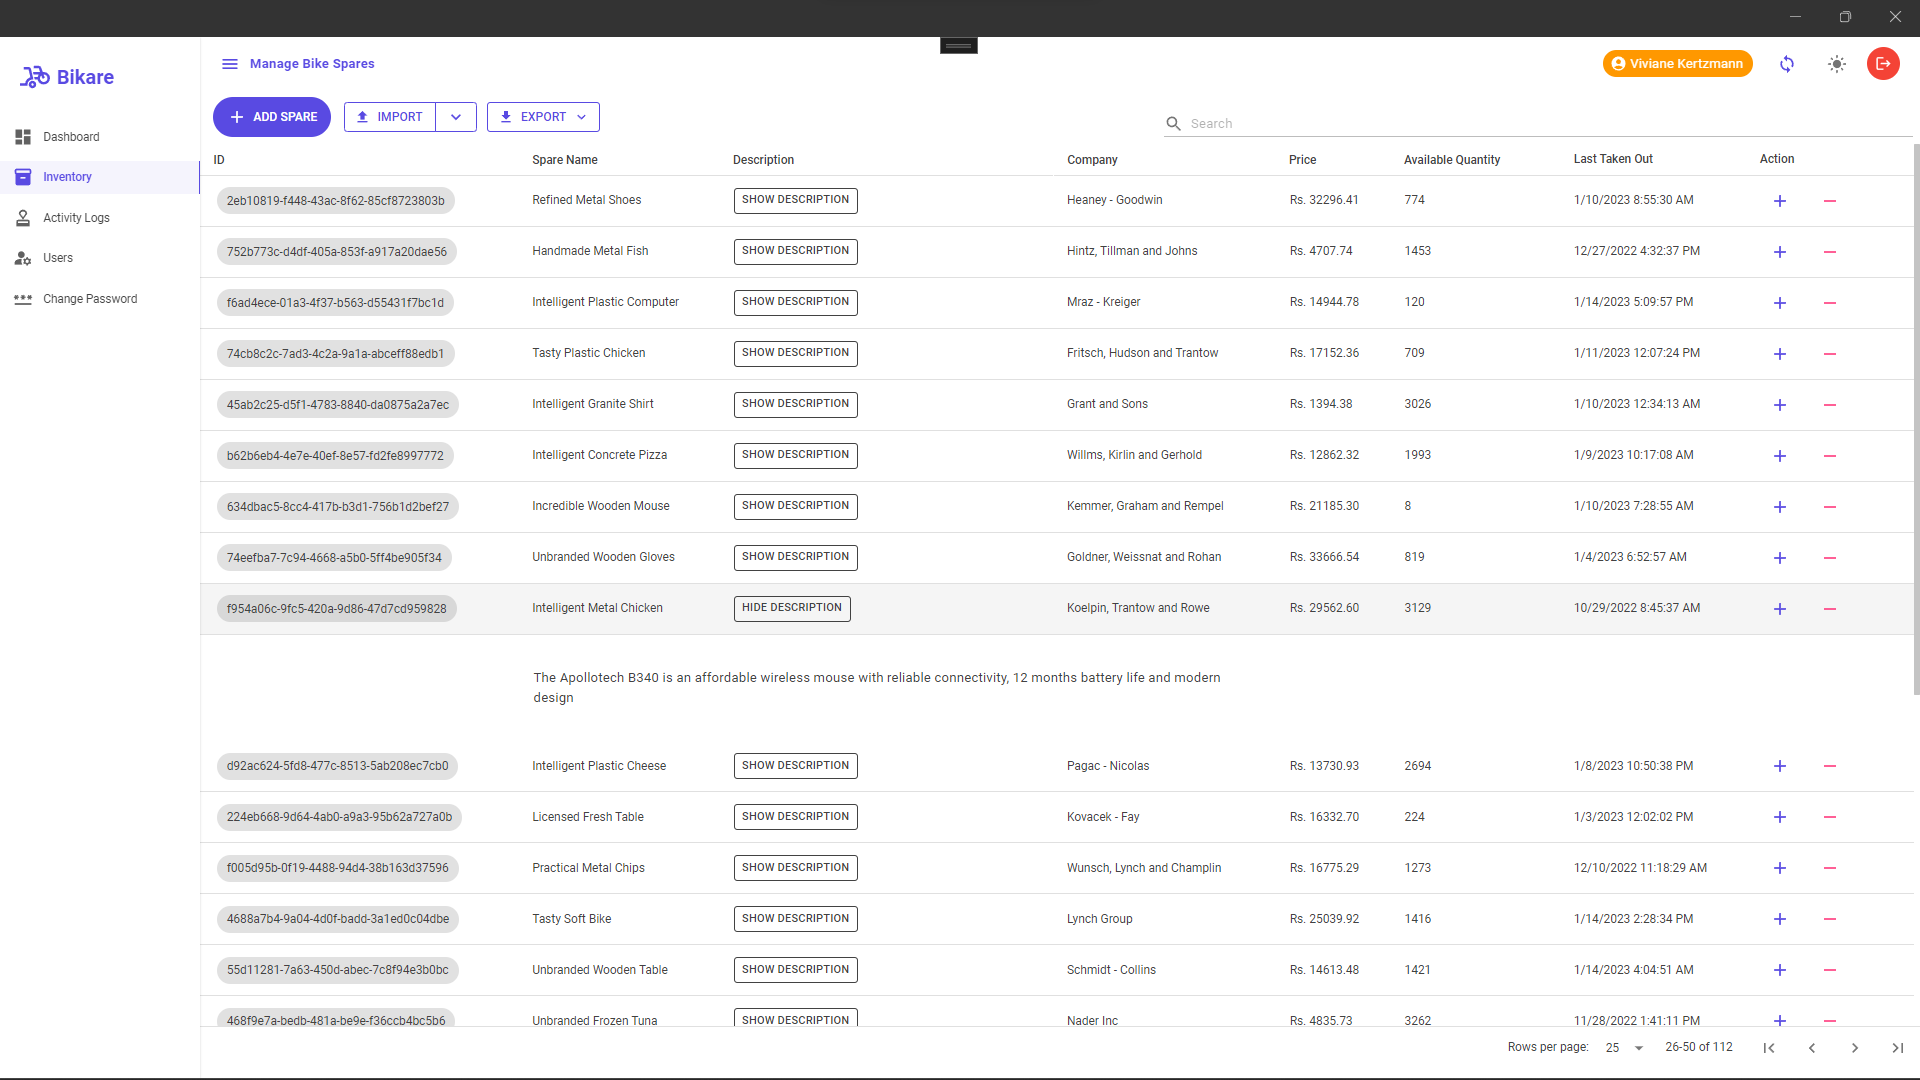Image resolution: width=1920 pixels, height=1080 pixels.
Task: Click the Inventory sidebar icon
Action: point(24,177)
